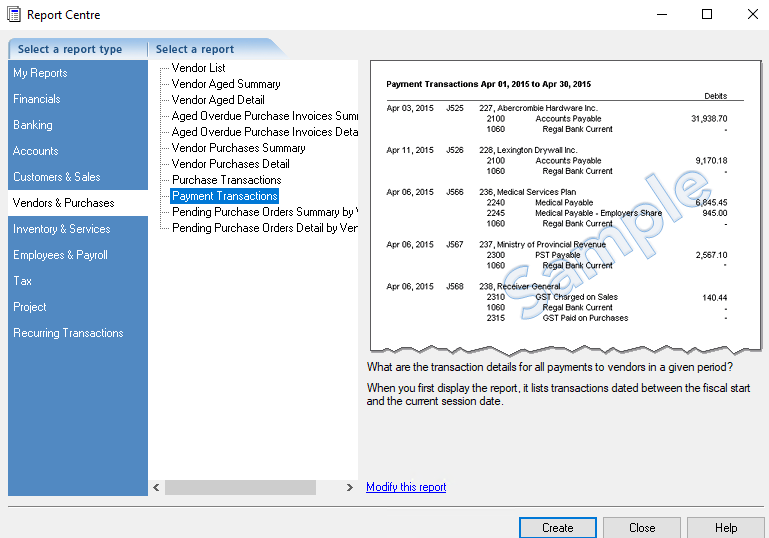Image resolution: width=769 pixels, height=538 pixels.
Task: Click the Modify this report link
Action: 406,487
